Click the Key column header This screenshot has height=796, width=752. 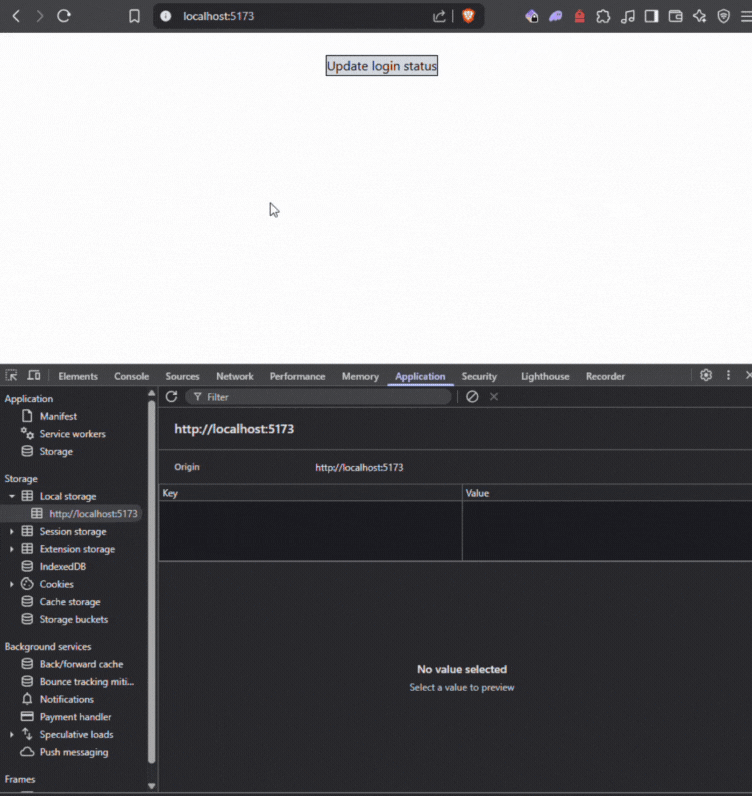(x=310, y=493)
